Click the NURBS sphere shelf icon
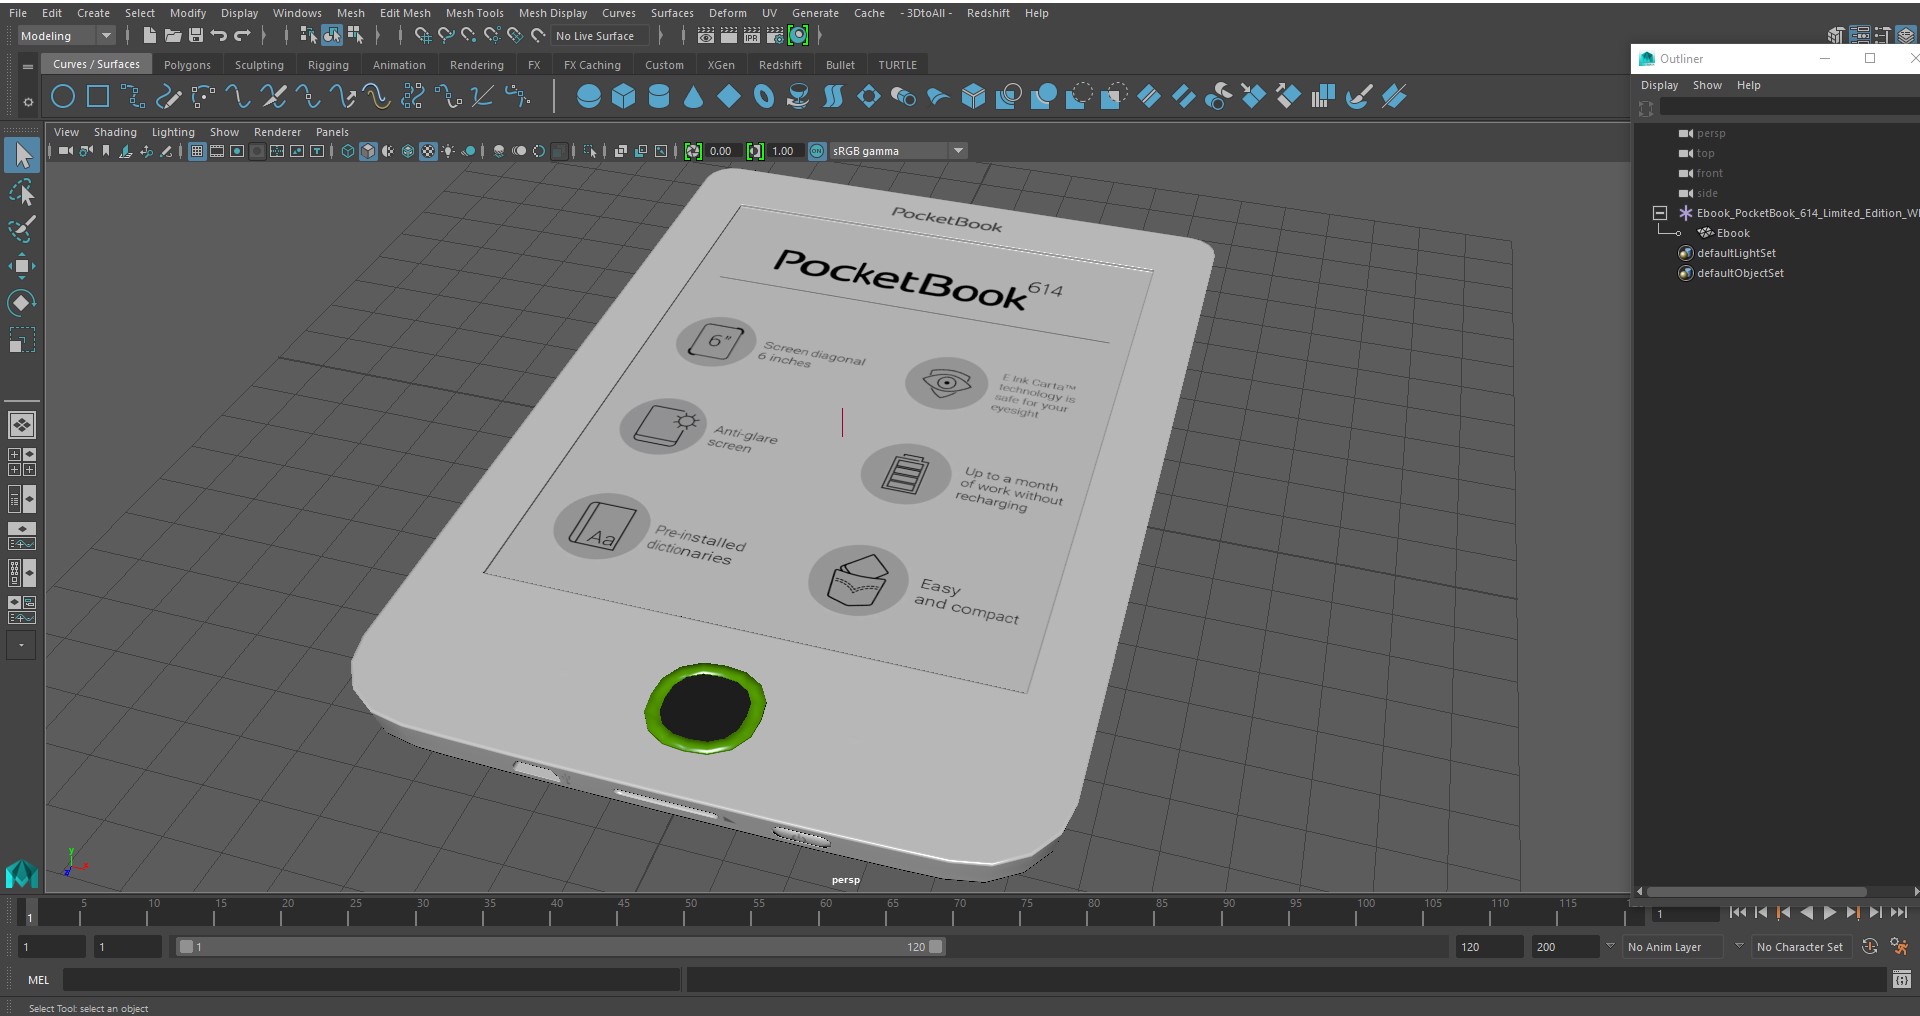The height and width of the screenshot is (1016, 1920). click(589, 97)
